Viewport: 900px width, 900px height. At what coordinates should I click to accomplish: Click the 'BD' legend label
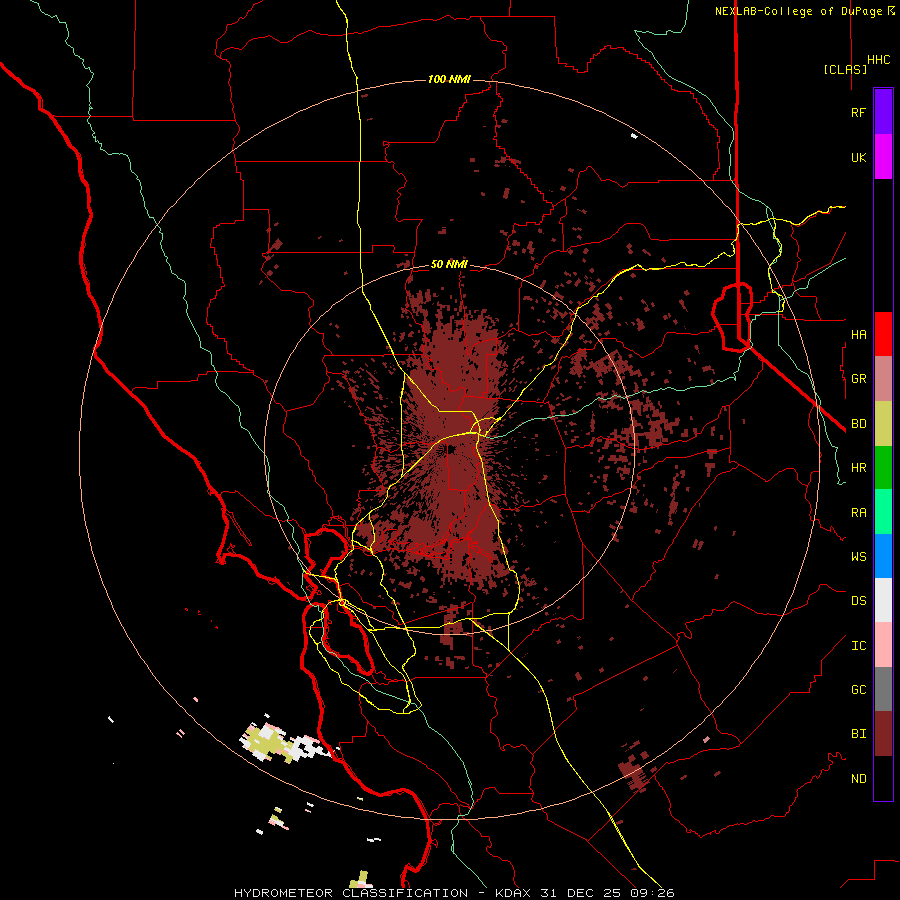click(858, 424)
